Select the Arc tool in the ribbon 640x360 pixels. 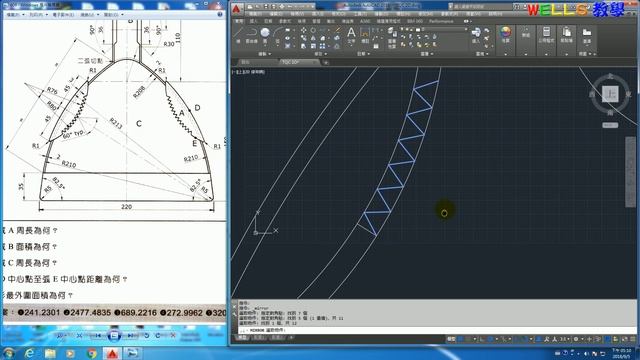278,35
